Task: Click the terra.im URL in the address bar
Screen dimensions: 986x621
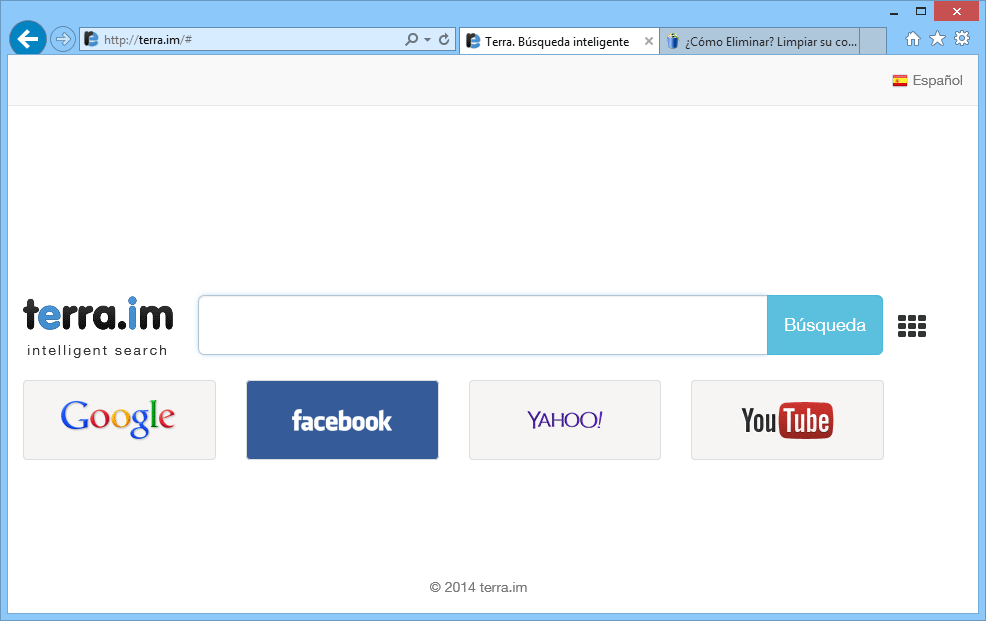Action: click(148, 40)
